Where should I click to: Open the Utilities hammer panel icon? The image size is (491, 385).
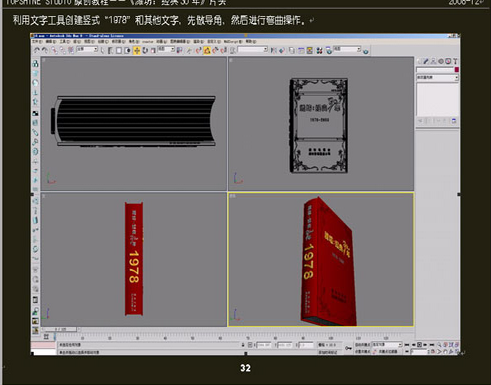(x=455, y=61)
